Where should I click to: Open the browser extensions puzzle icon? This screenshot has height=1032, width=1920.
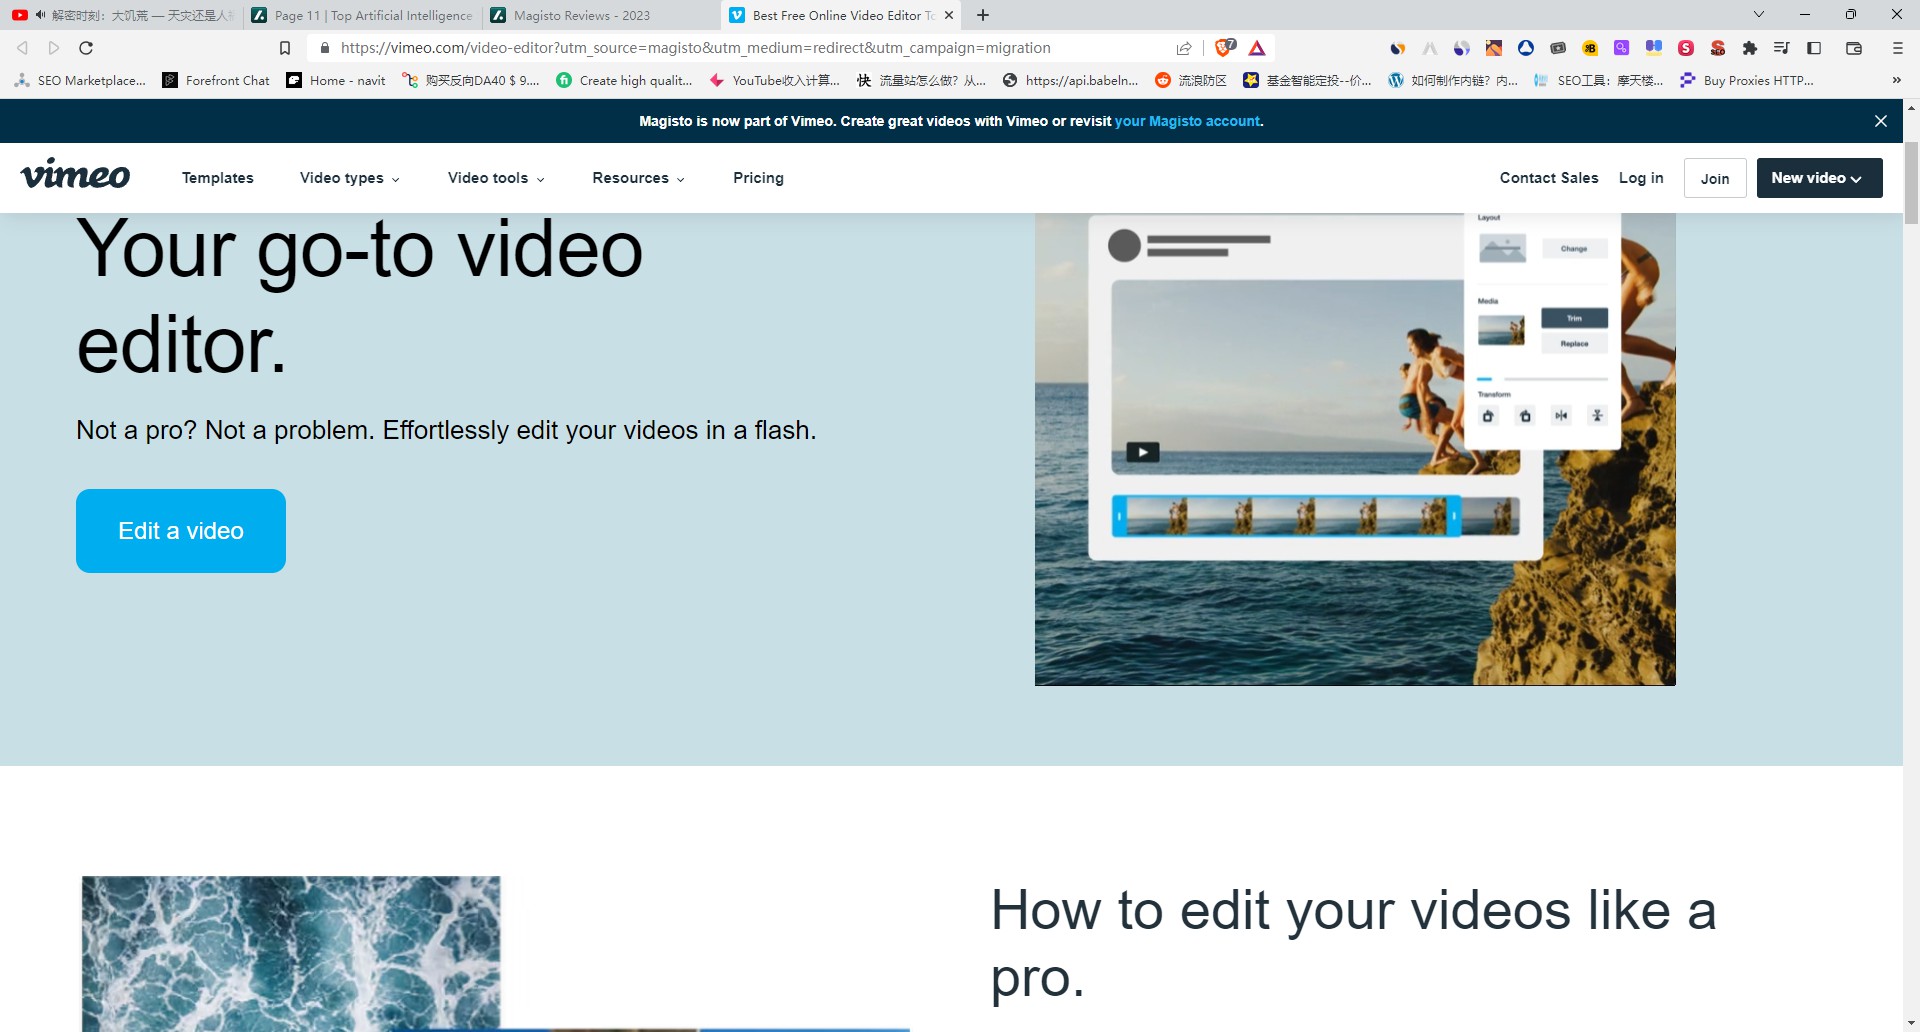(x=1749, y=48)
